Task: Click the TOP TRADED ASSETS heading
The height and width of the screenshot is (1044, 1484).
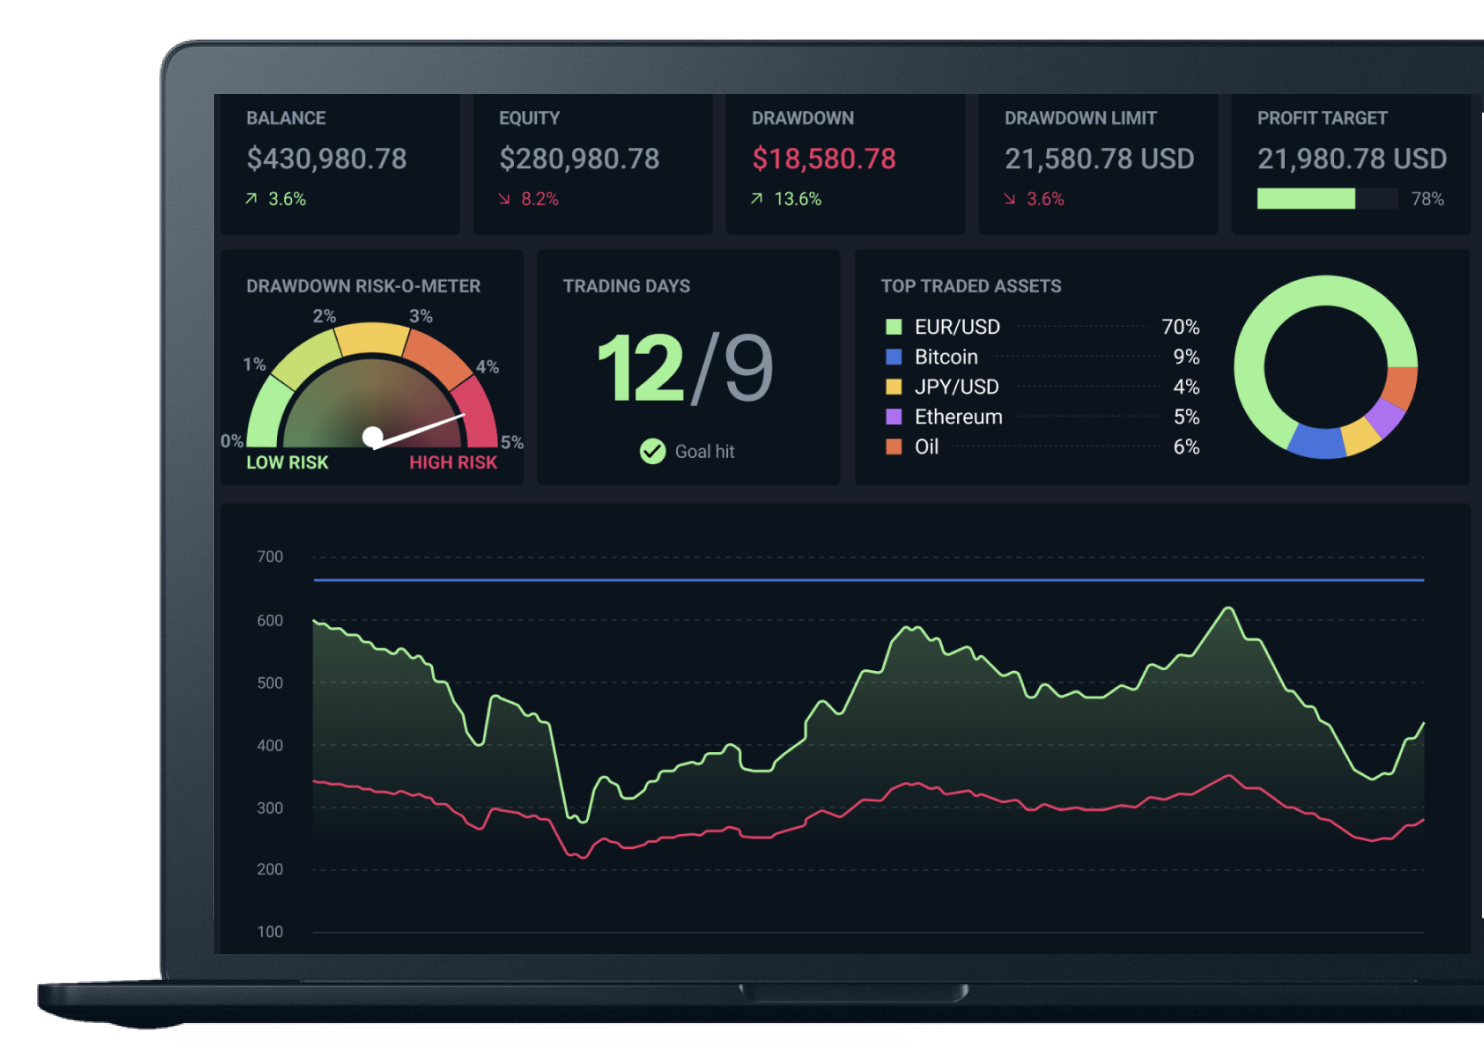Action: [971, 286]
